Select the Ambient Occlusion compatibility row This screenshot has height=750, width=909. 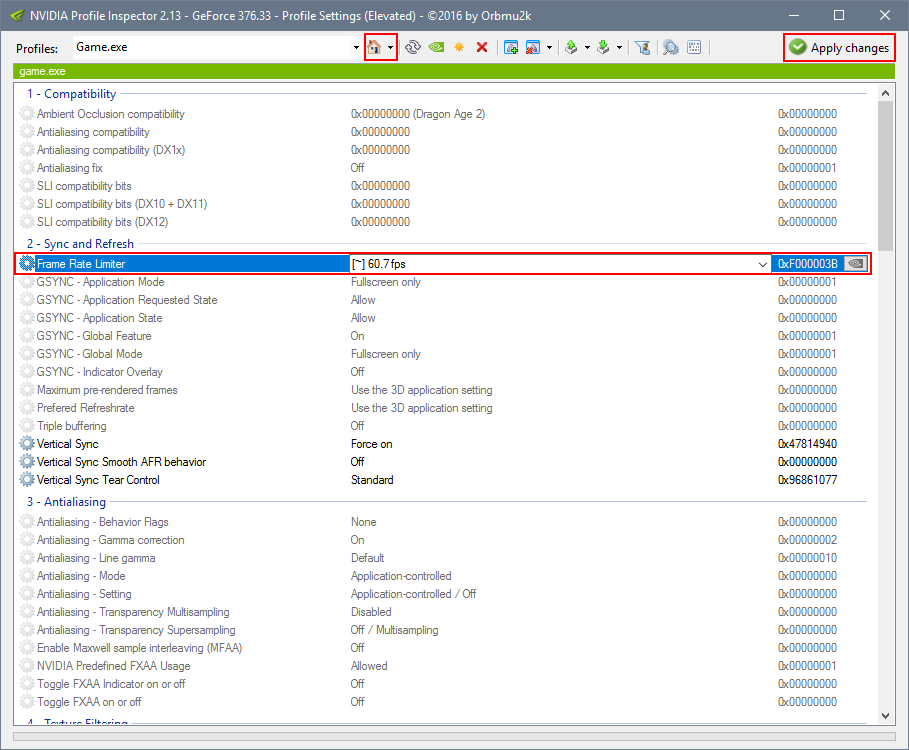[443, 114]
